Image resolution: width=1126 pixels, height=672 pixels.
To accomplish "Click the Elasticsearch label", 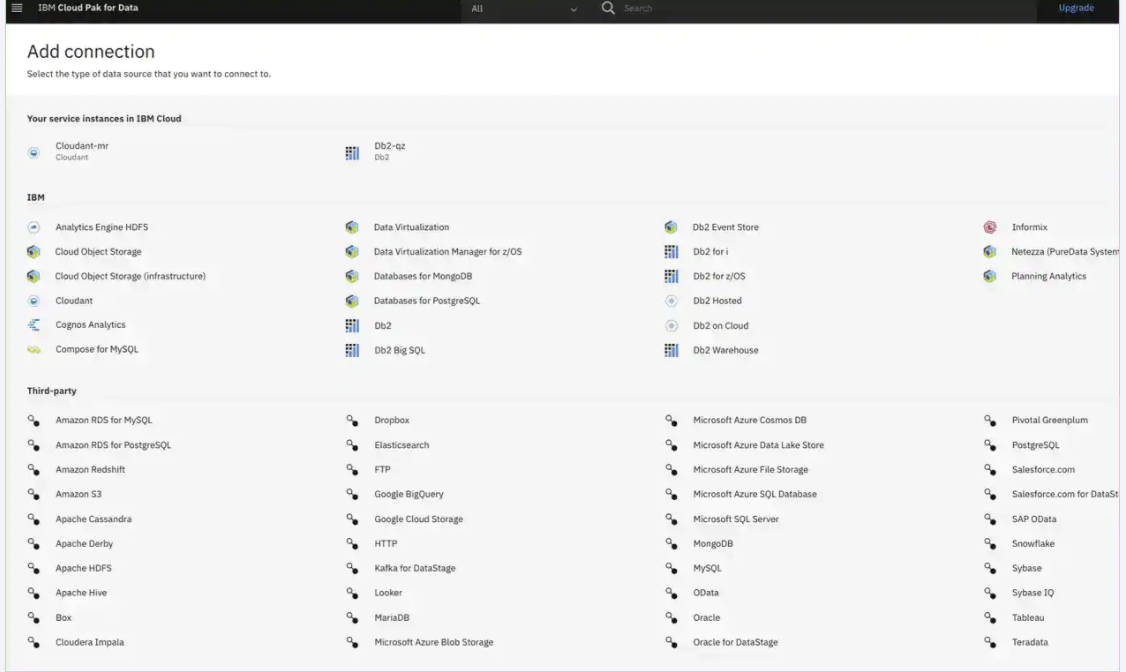I will (401, 445).
